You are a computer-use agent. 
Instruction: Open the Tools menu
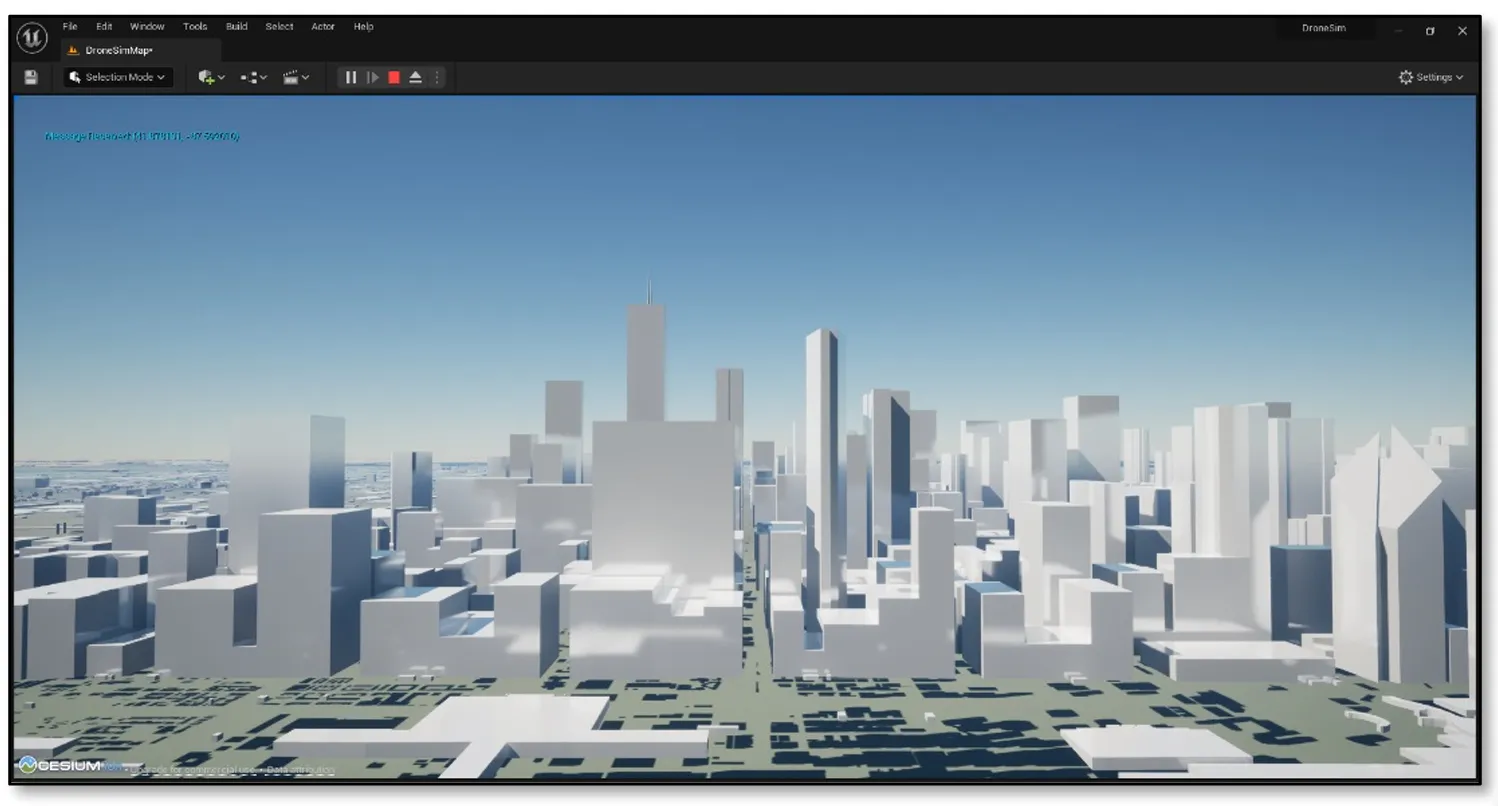pyautogui.click(x=195, y=27)
